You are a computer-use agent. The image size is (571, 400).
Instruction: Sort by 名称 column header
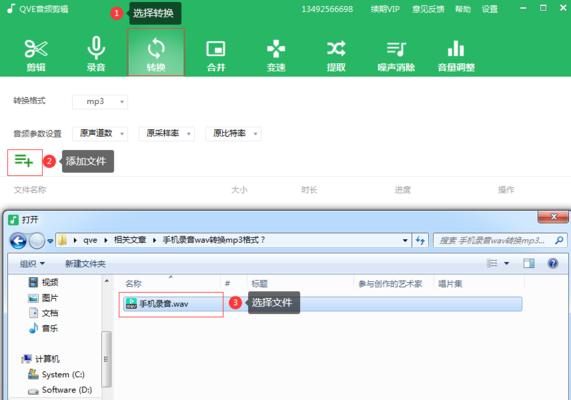pos(133,284)
